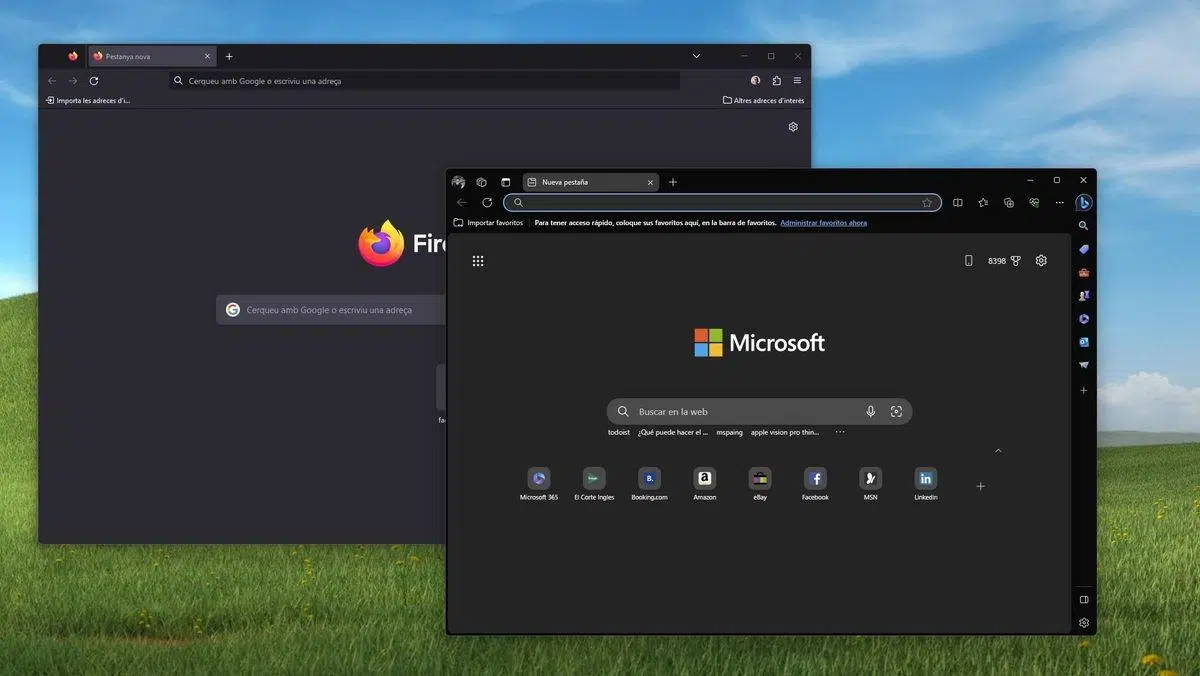Open a new tab in Firefox
This screenshot has width=1200, height=676.
tap(229, 56)
